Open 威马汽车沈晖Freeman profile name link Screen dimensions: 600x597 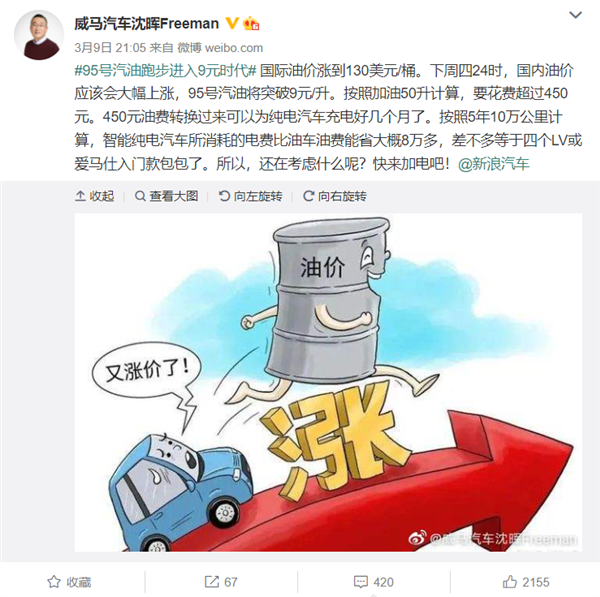point(146,24)
